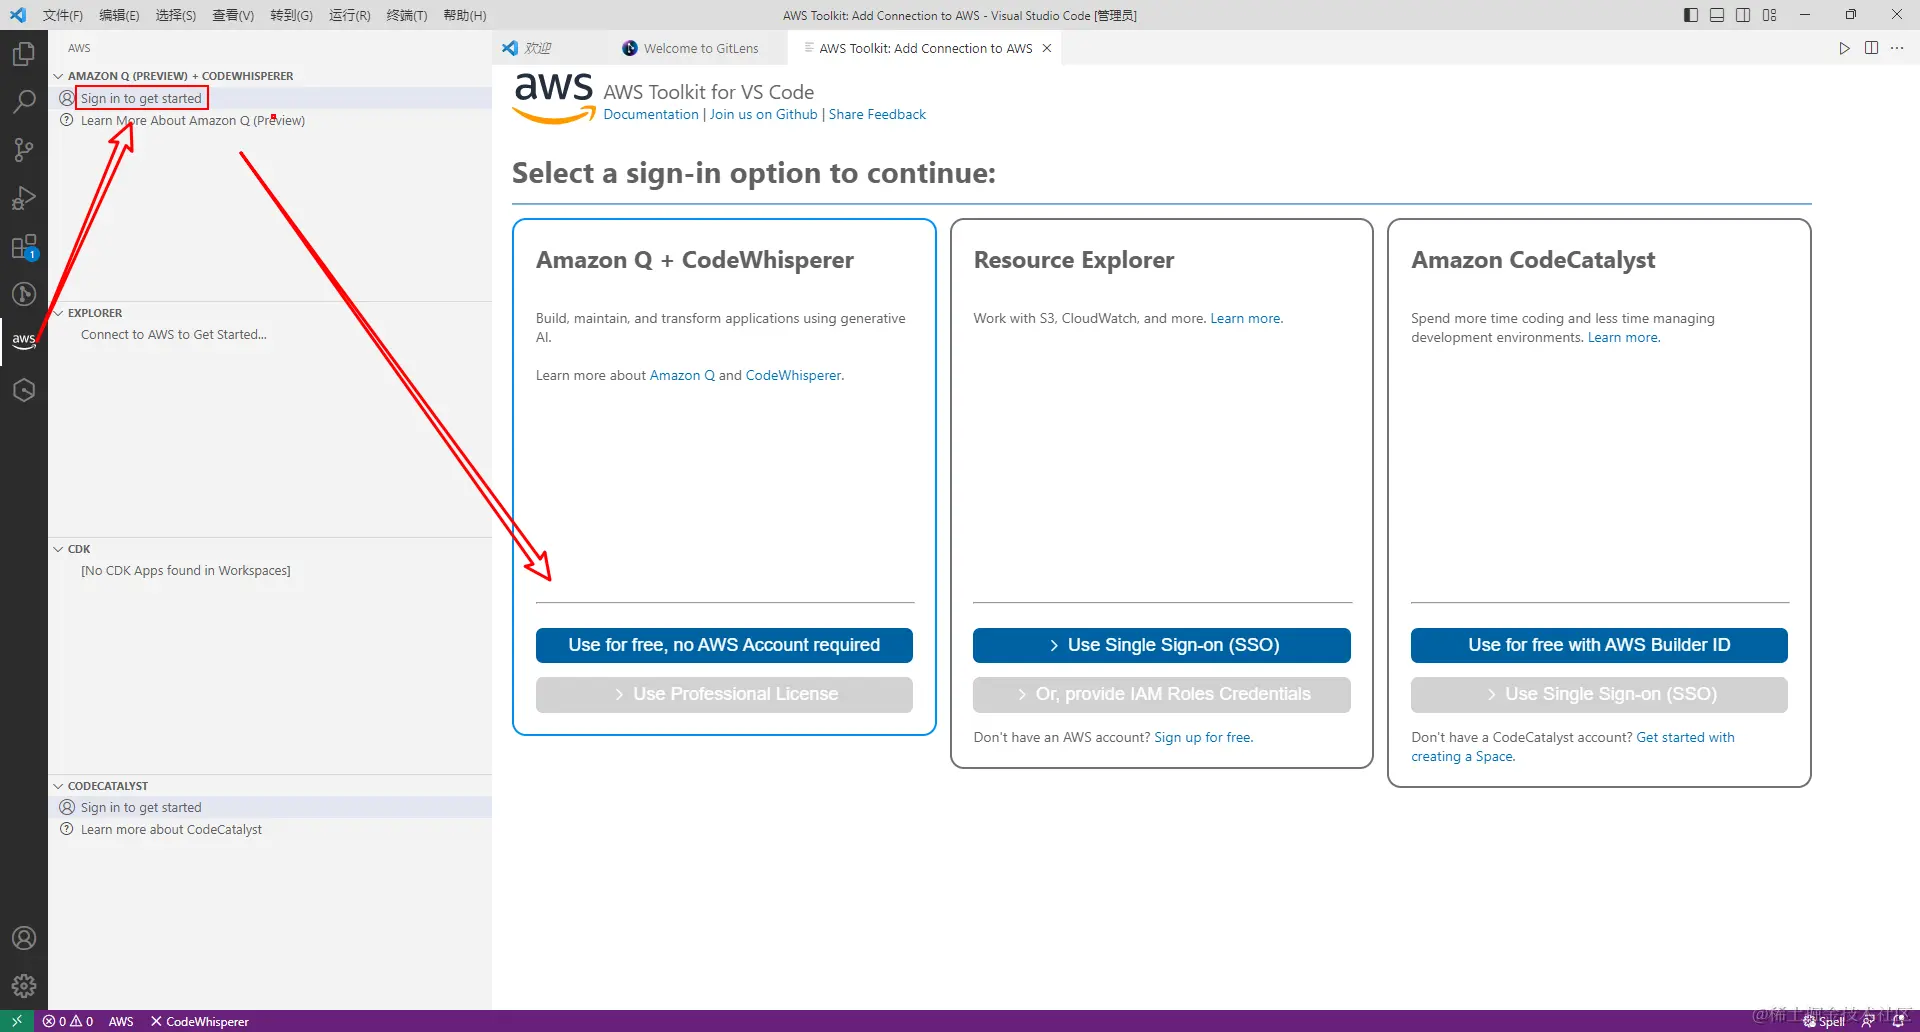Viewport: 1920px width, 1032px height.
Task: Open the Accounts menu icon
Action: (x=24, y=938)
